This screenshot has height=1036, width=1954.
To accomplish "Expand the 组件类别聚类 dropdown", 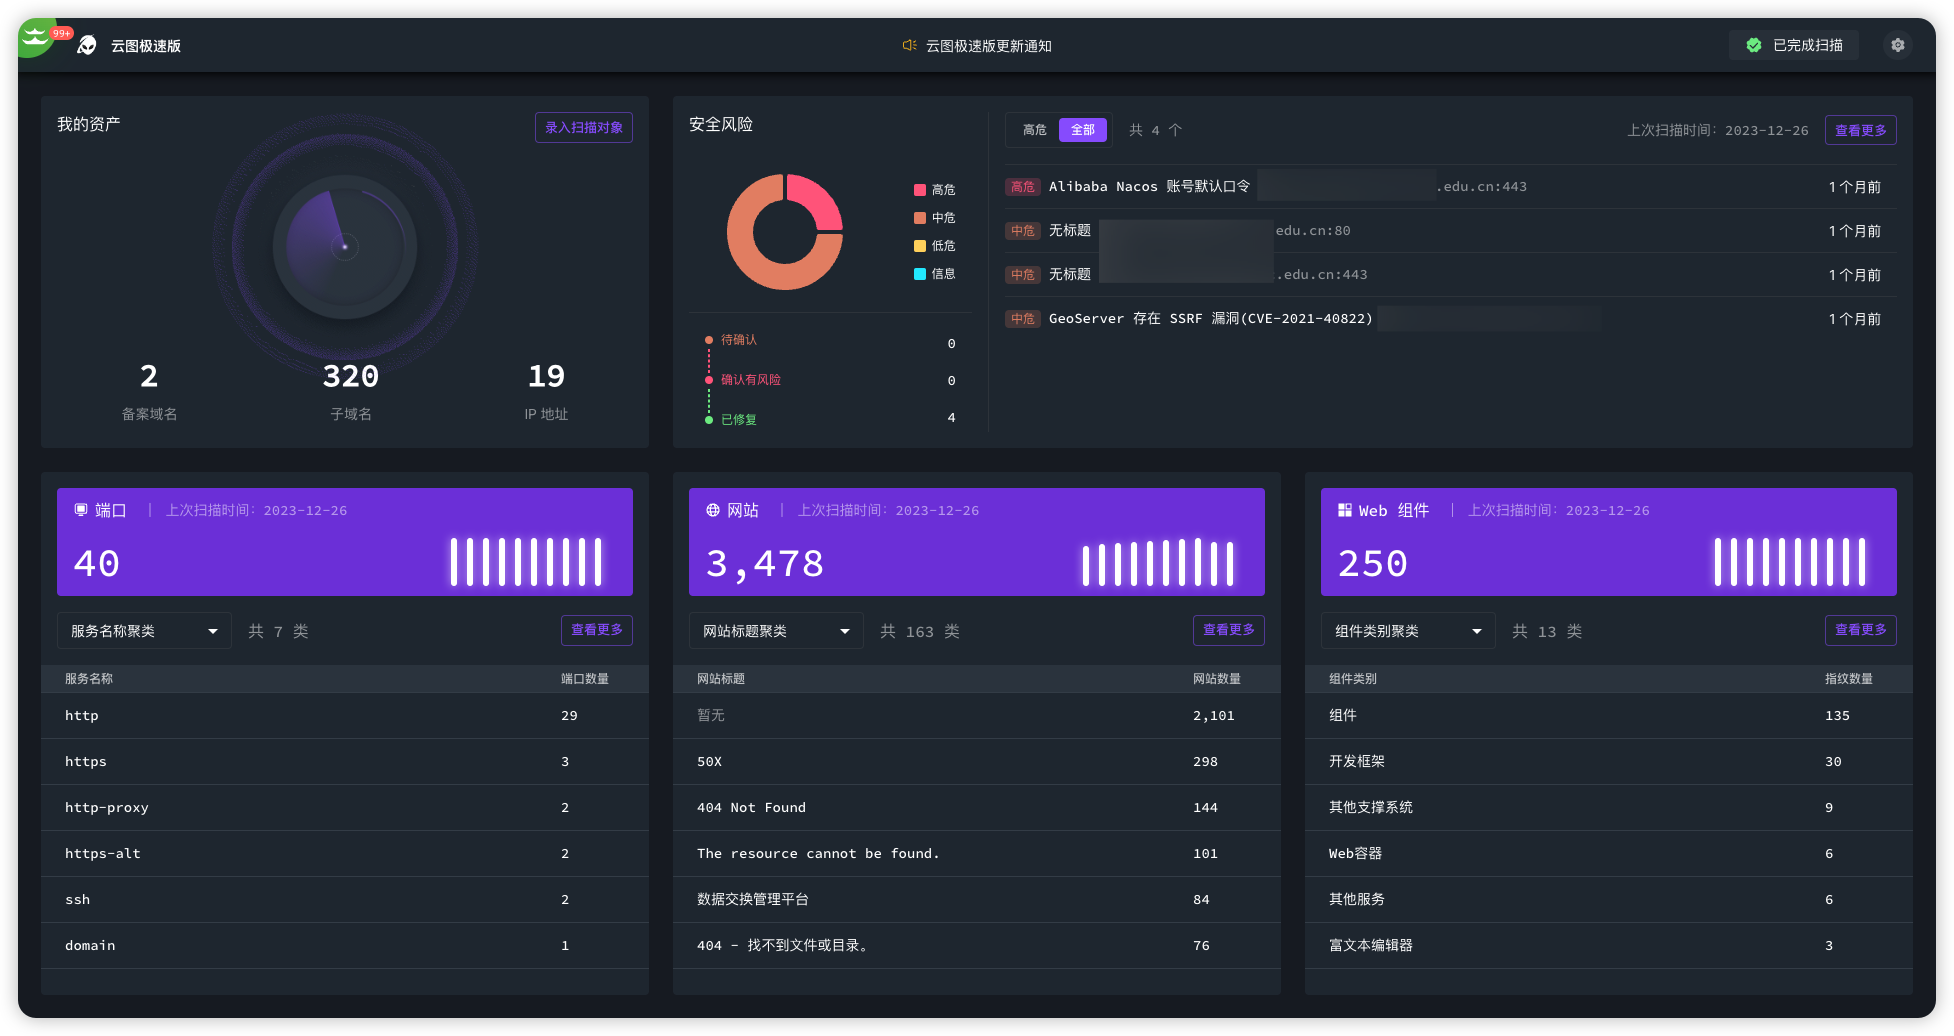I will (x=1408, y=631).
